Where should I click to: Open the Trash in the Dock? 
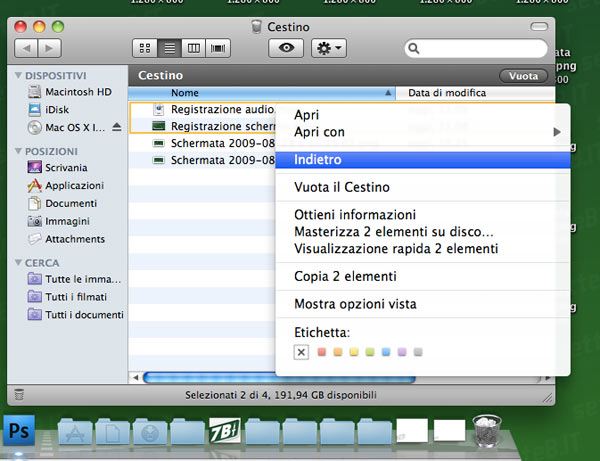487,431
